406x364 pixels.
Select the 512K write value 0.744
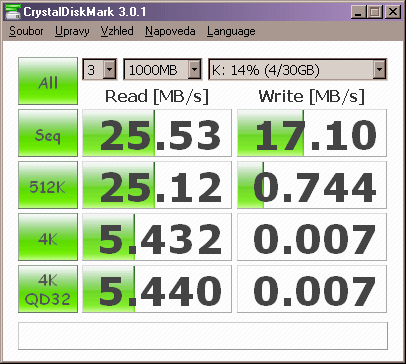(x=312, y=185)
